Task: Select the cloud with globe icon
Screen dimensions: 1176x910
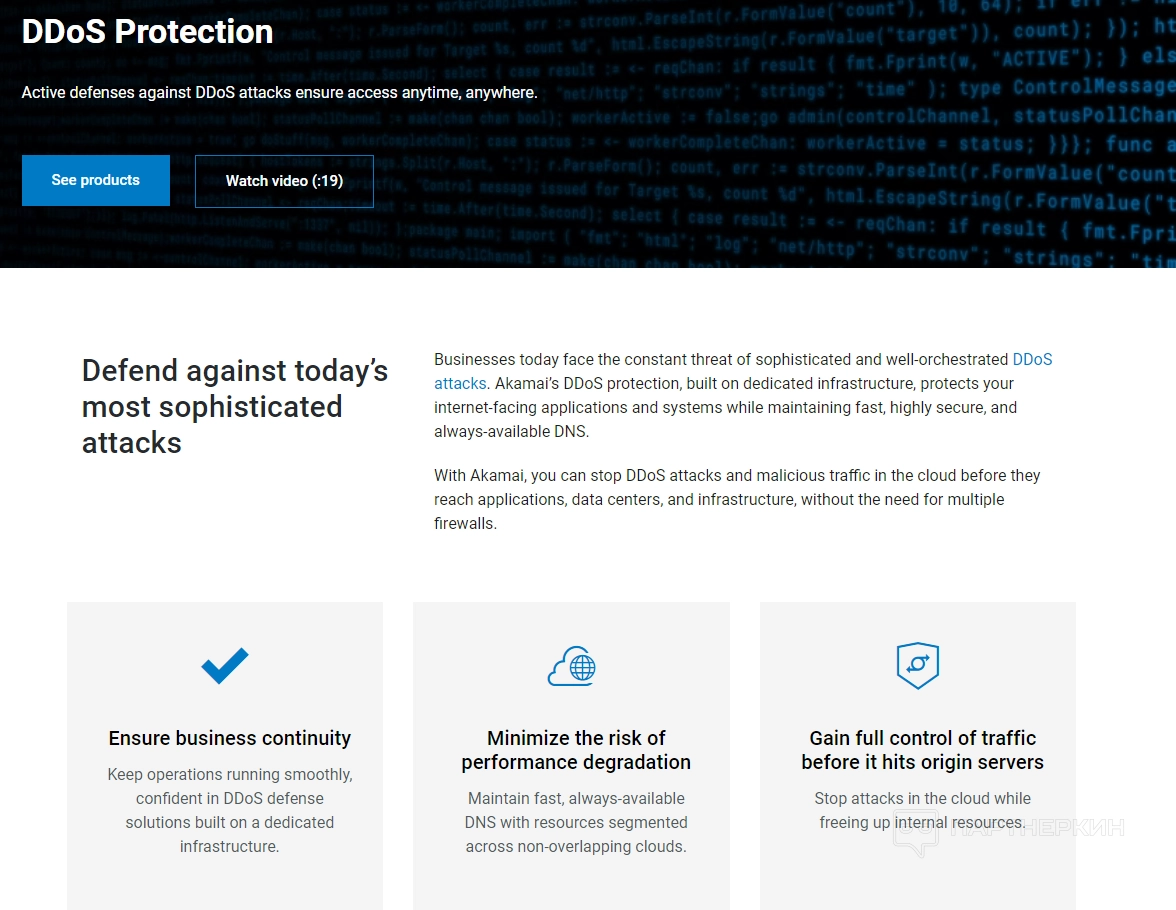Action: pyautogui.click(x=572, y=665)
